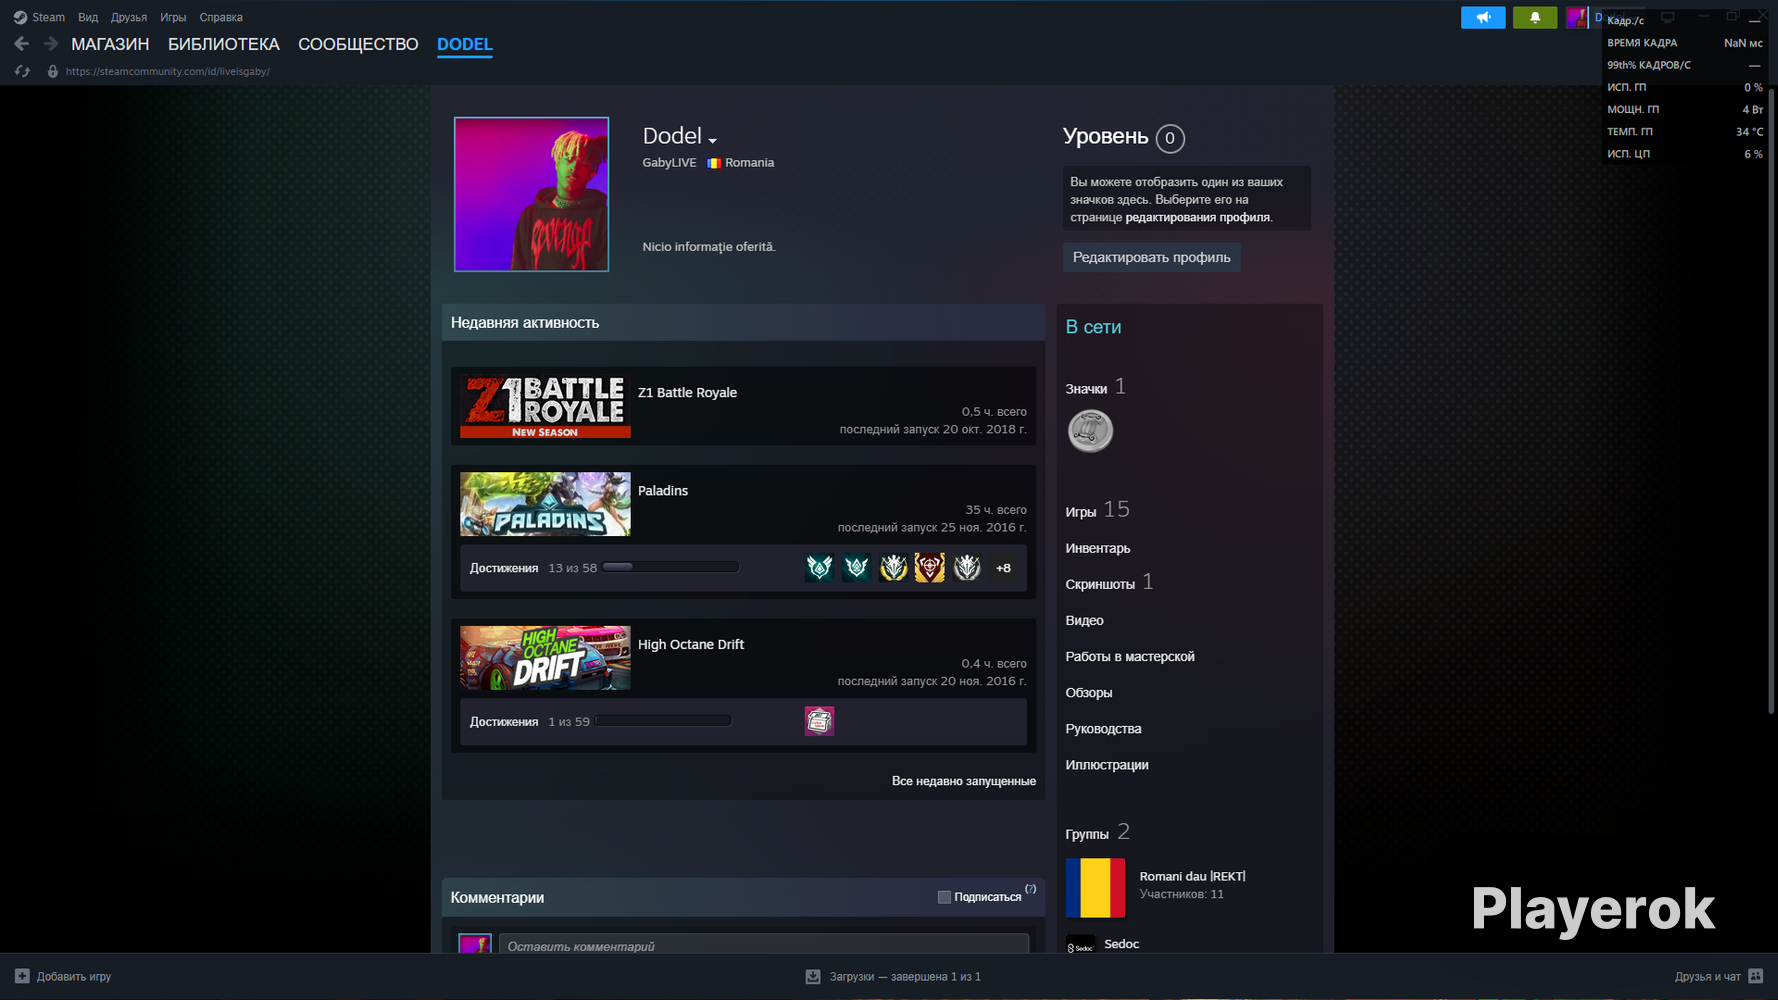Screen dimensions: 1778x1000
Task: Open the Друзья menu
Action: 129,17
